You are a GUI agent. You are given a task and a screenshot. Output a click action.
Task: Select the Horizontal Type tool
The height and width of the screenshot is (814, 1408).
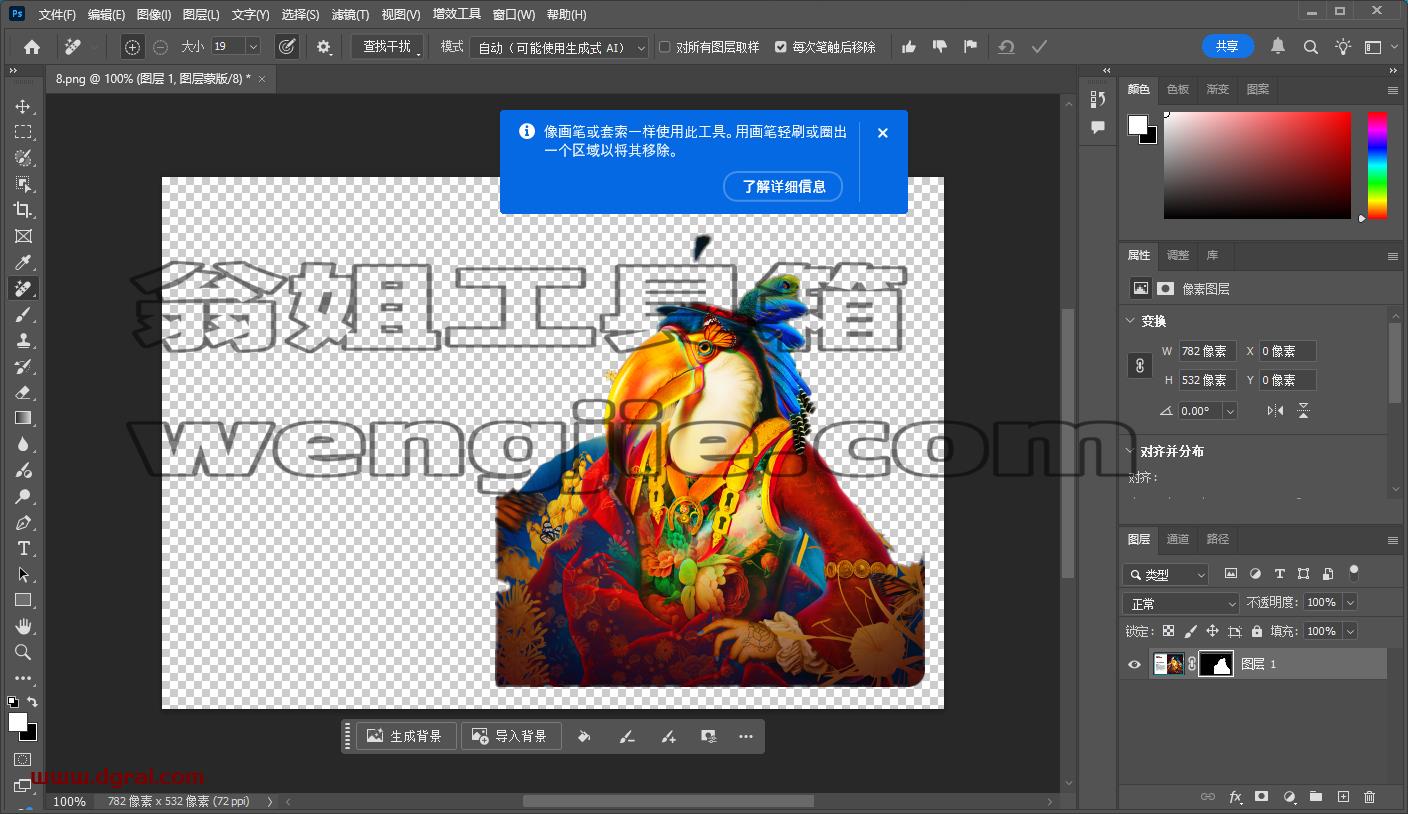(x=22, y=548)
